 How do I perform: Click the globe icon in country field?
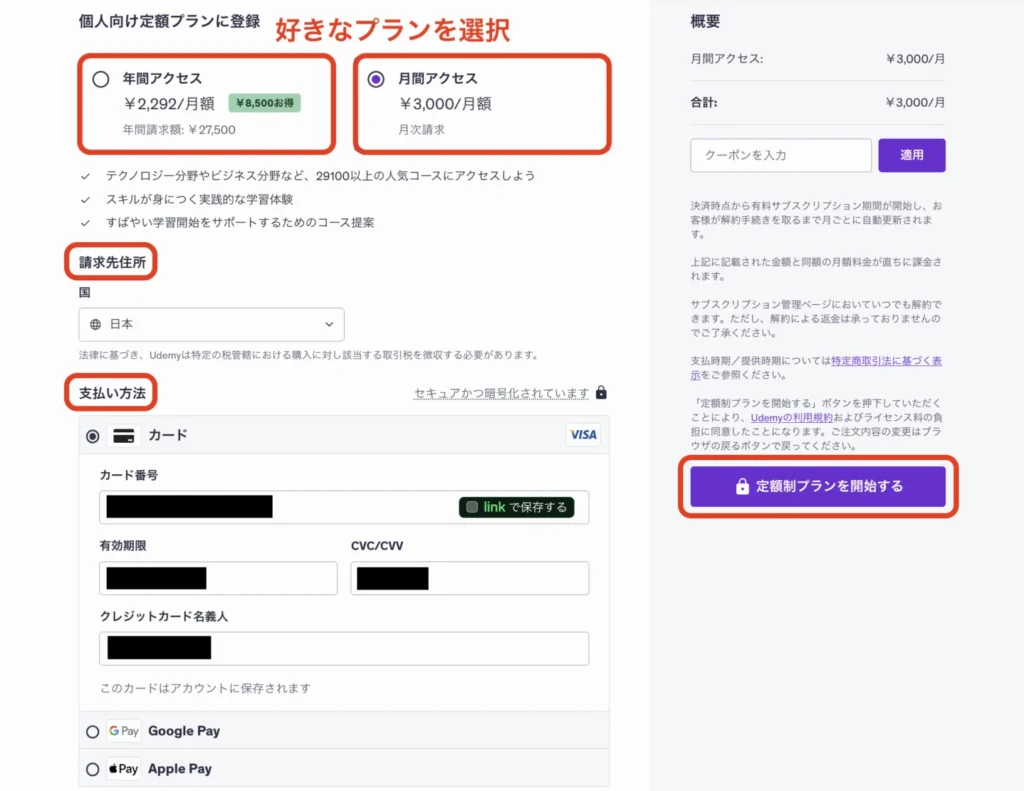tap(96, 325)
